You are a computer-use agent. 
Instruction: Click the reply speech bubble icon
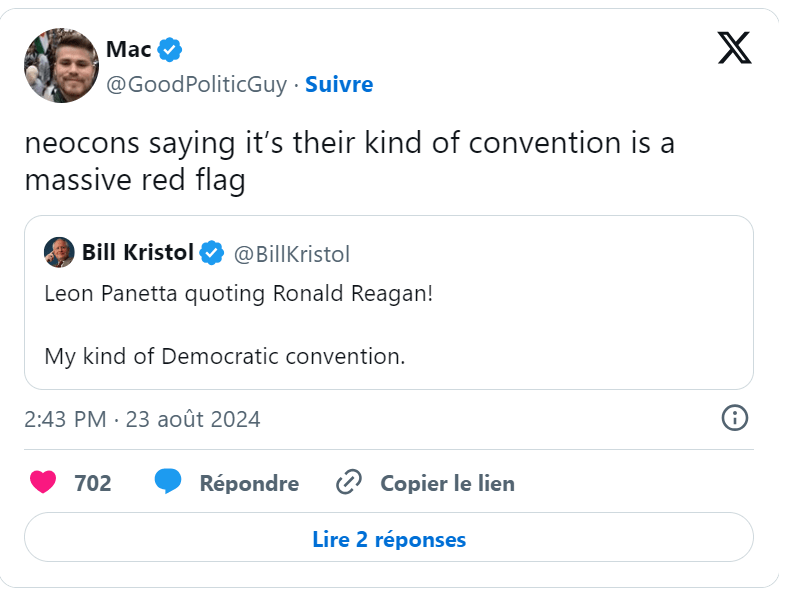point(168,482)
